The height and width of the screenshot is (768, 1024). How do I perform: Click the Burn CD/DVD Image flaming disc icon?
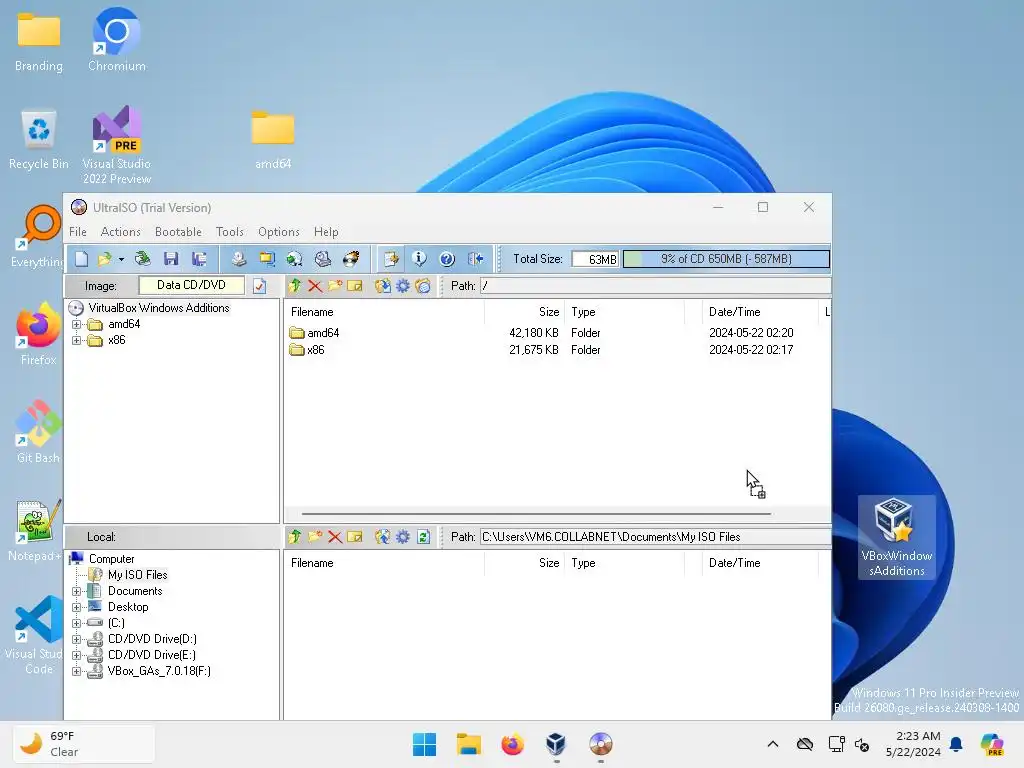pyautogui.click(x=351, y=259)
